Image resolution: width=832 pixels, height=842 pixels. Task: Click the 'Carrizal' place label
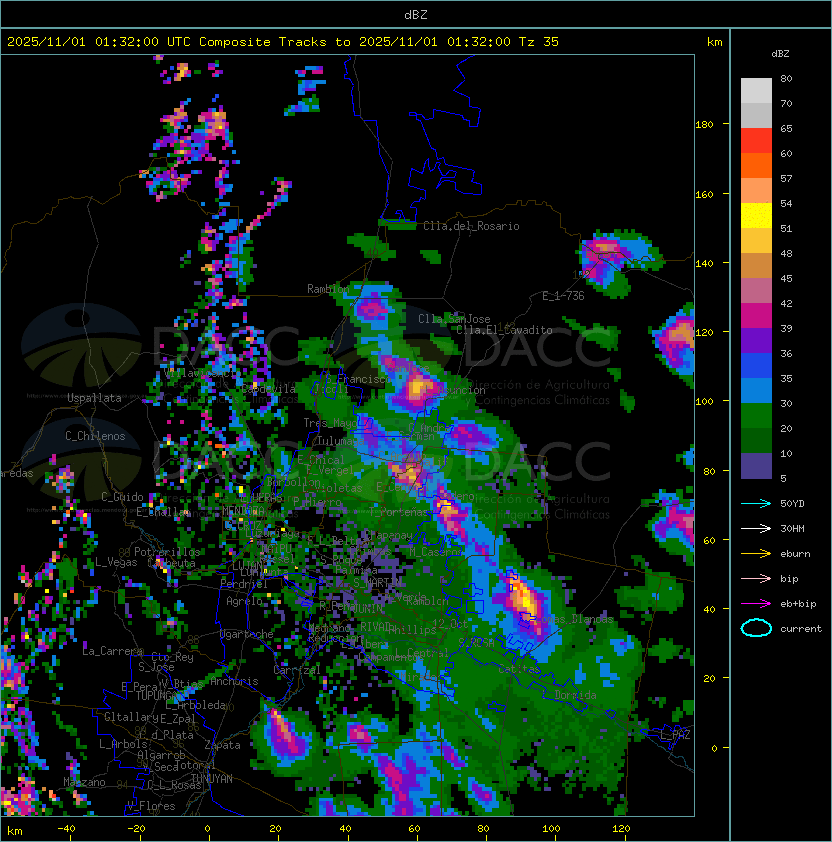pyautogui.click(x=297, y=670)
